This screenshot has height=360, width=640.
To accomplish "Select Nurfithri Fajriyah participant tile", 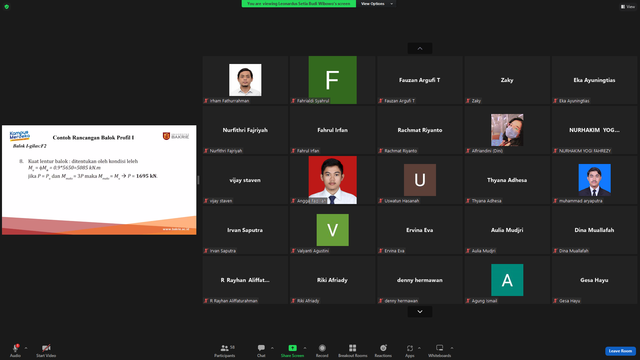I will click(245, 130).
